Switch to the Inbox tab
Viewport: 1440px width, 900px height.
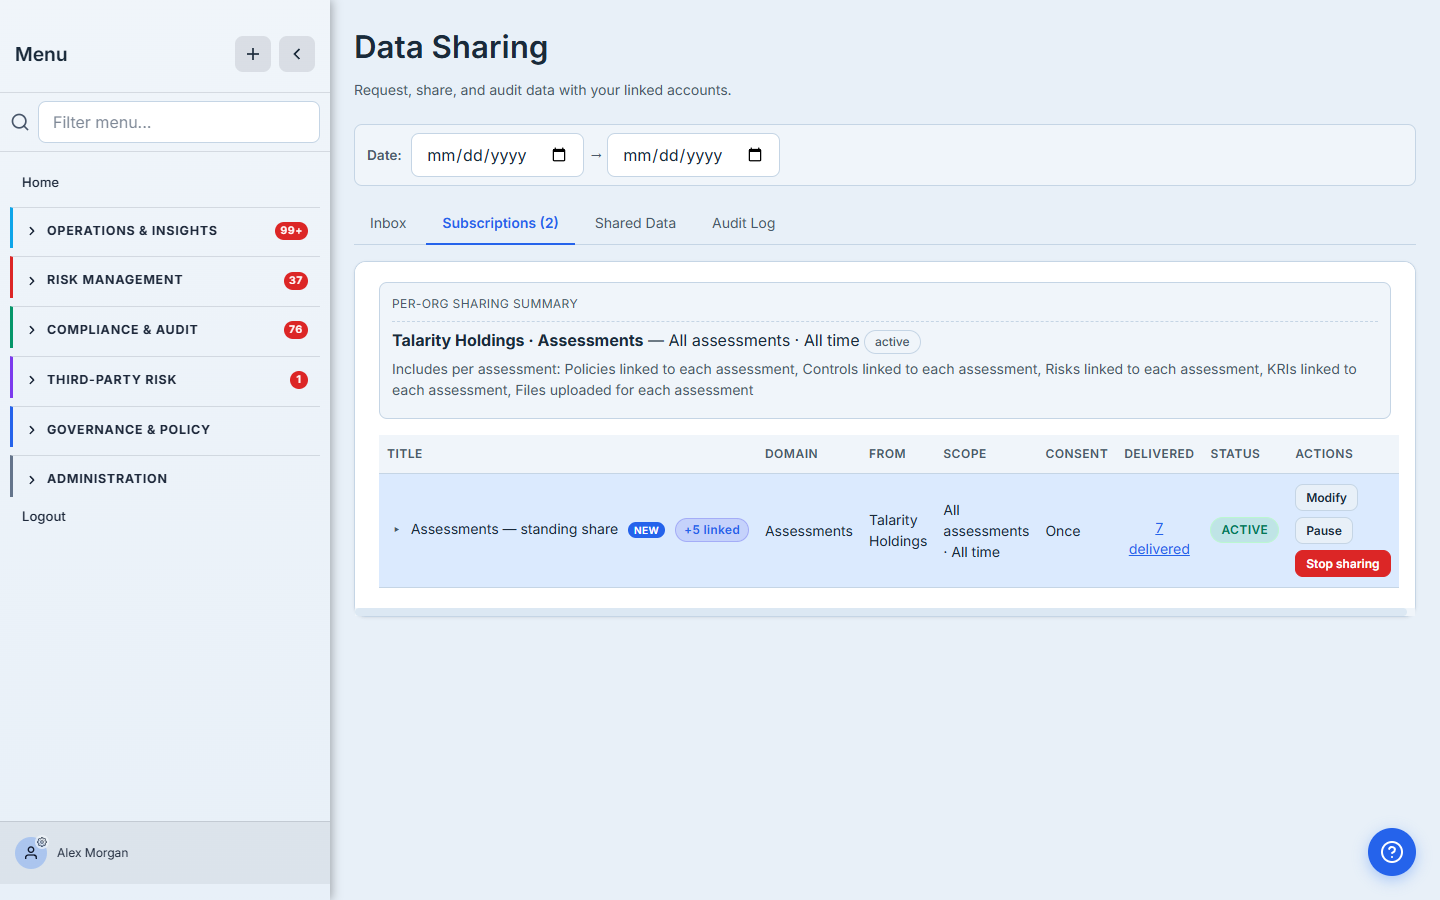pos(388,223)
